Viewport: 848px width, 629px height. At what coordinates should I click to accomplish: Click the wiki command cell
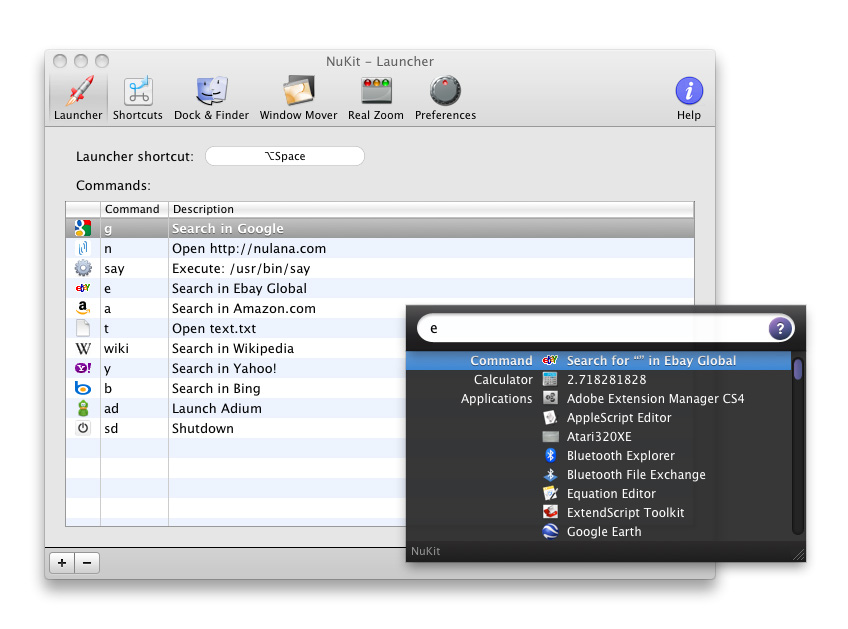coord(134,348)
